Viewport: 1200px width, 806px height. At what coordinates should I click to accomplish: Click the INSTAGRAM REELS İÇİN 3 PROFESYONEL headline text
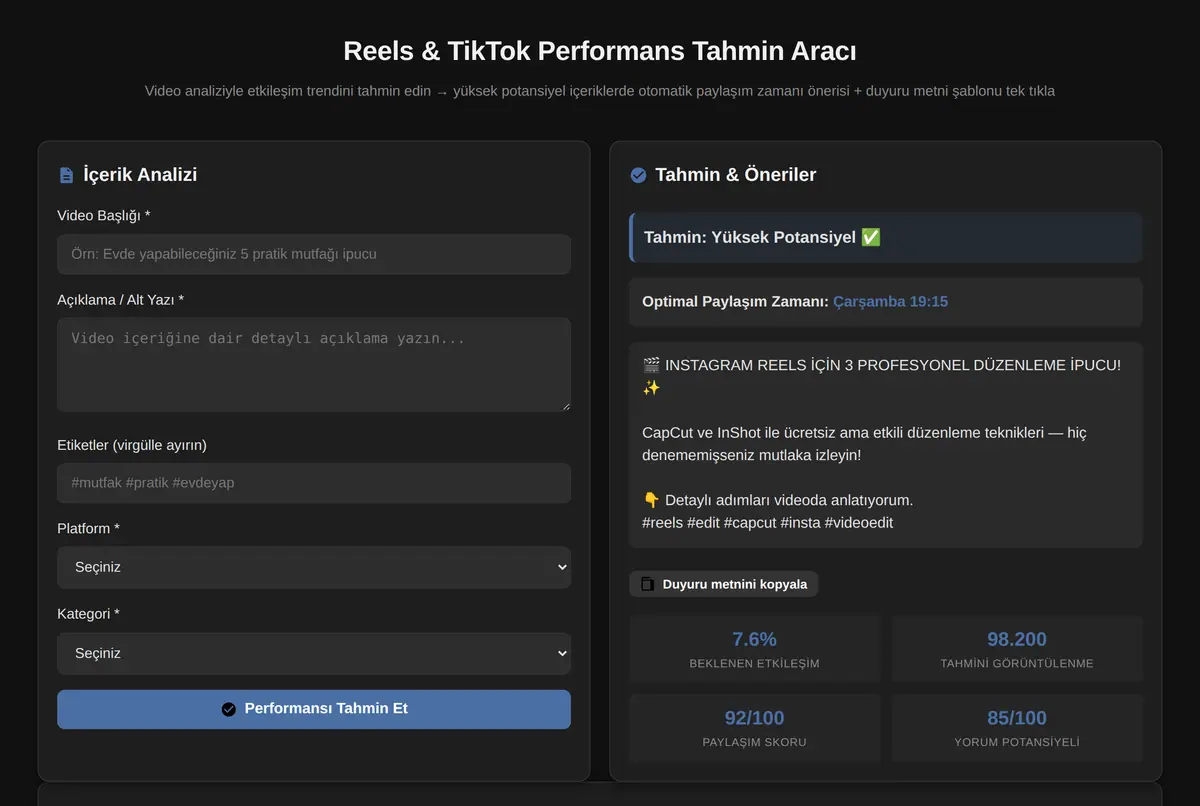[882, 376]
